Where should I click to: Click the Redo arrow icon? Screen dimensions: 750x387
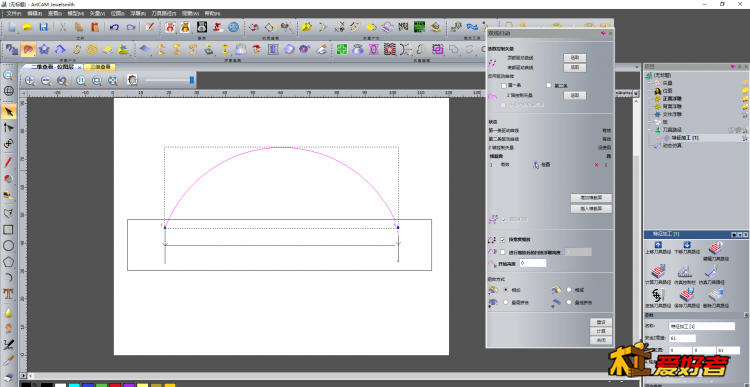(x=130, y=27)
